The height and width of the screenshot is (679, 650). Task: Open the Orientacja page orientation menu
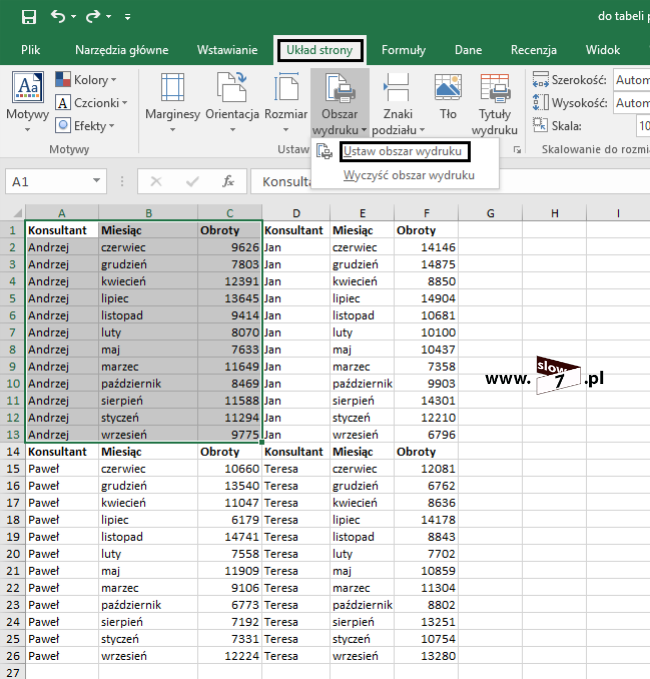[232, 102]
